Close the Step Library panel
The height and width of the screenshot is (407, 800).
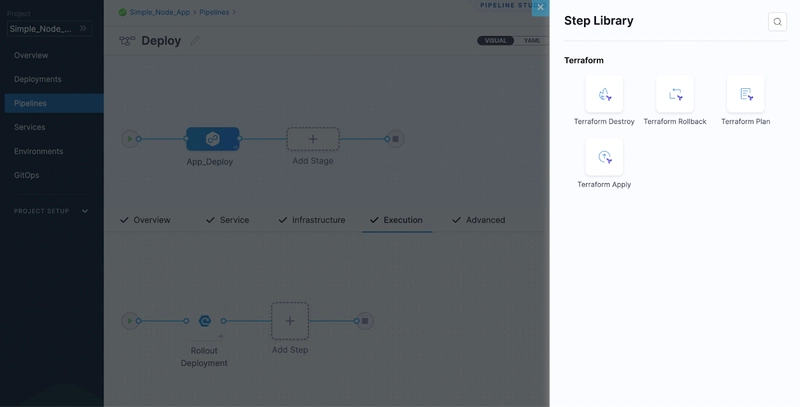pyautogui.click(x=540, y=7)
